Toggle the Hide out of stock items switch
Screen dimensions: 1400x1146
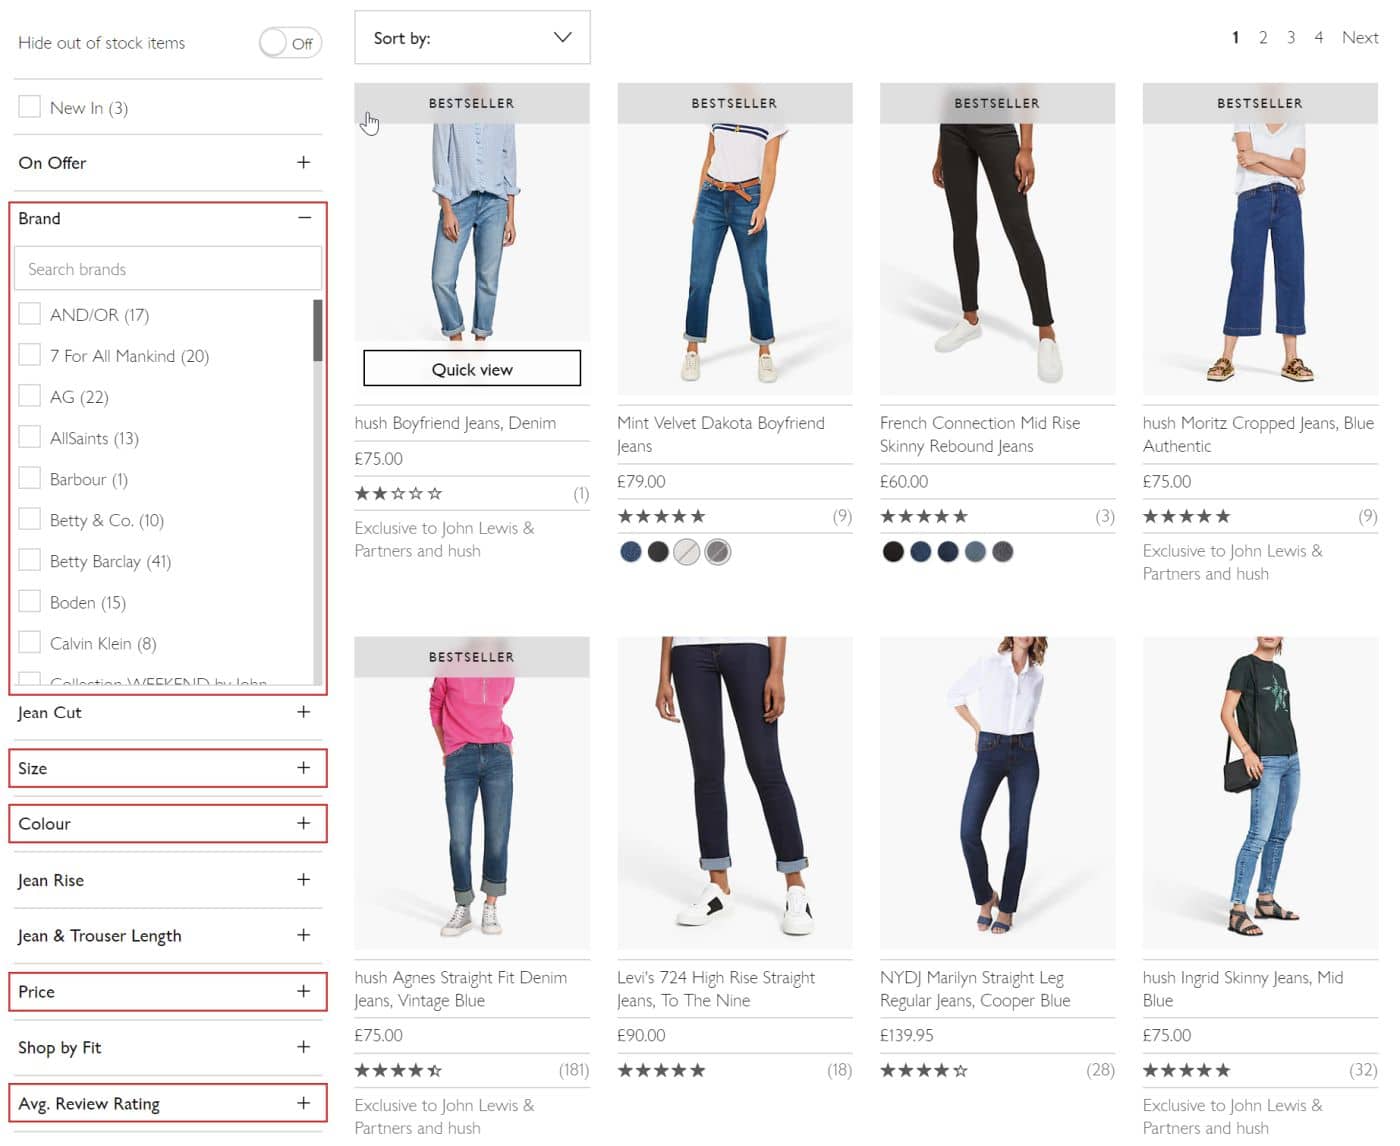[290, 43]
